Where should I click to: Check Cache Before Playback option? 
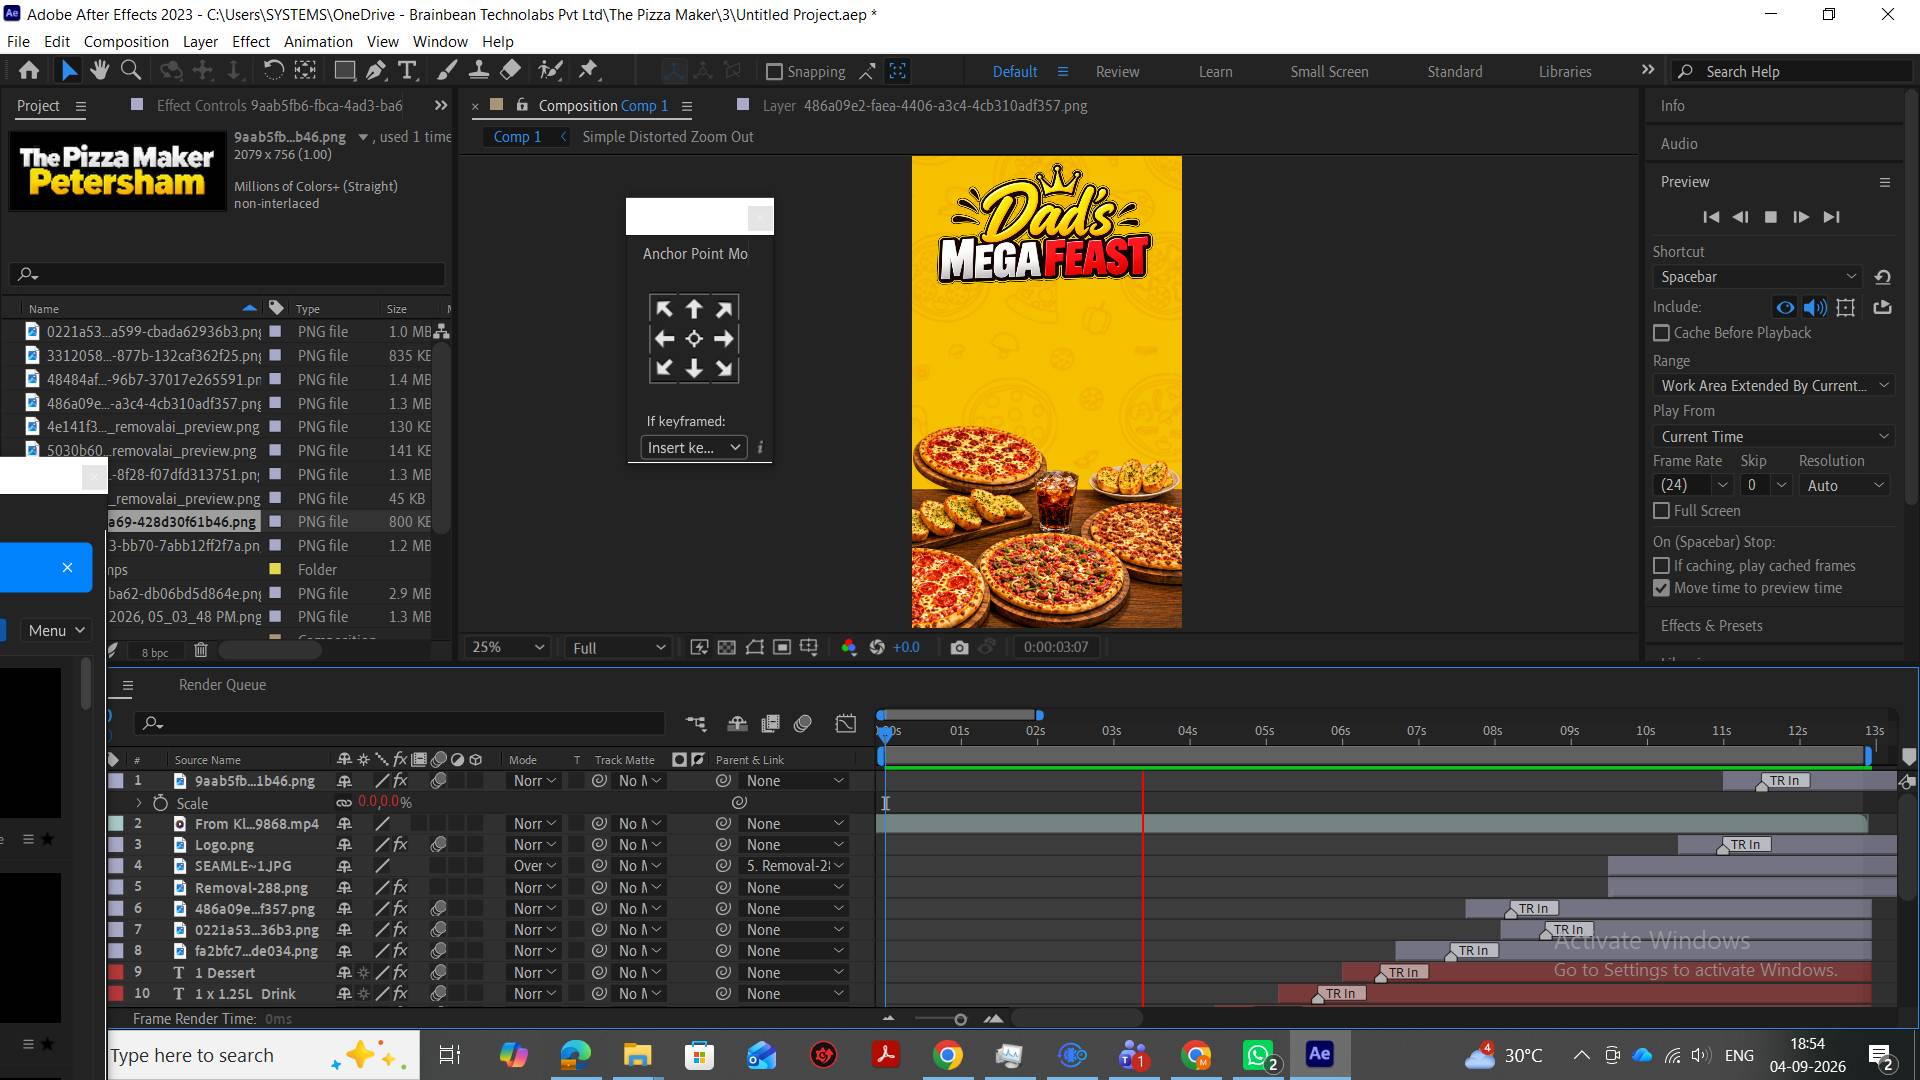point(1662,333)
